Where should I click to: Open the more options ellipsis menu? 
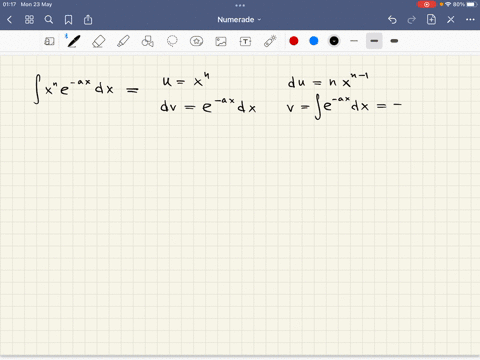pyautogui.click(x=470, y=20)
